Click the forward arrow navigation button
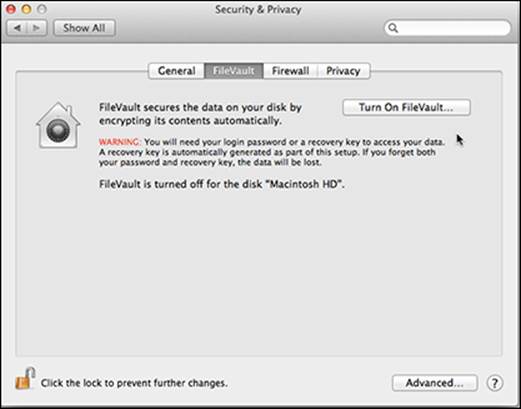 click(37, 28)
